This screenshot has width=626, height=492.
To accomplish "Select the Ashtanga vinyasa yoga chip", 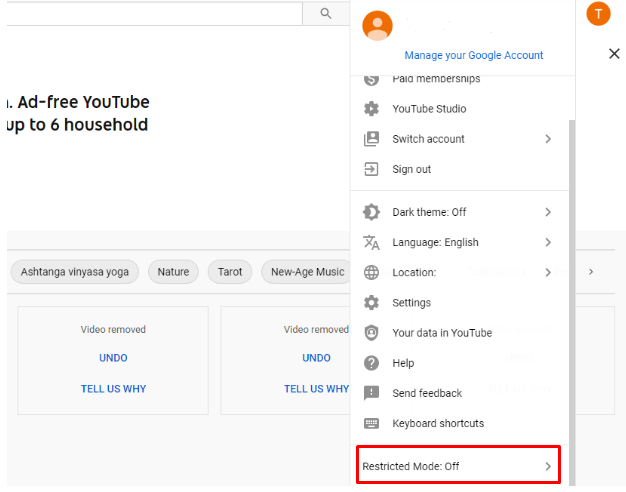I will [75, 272].
